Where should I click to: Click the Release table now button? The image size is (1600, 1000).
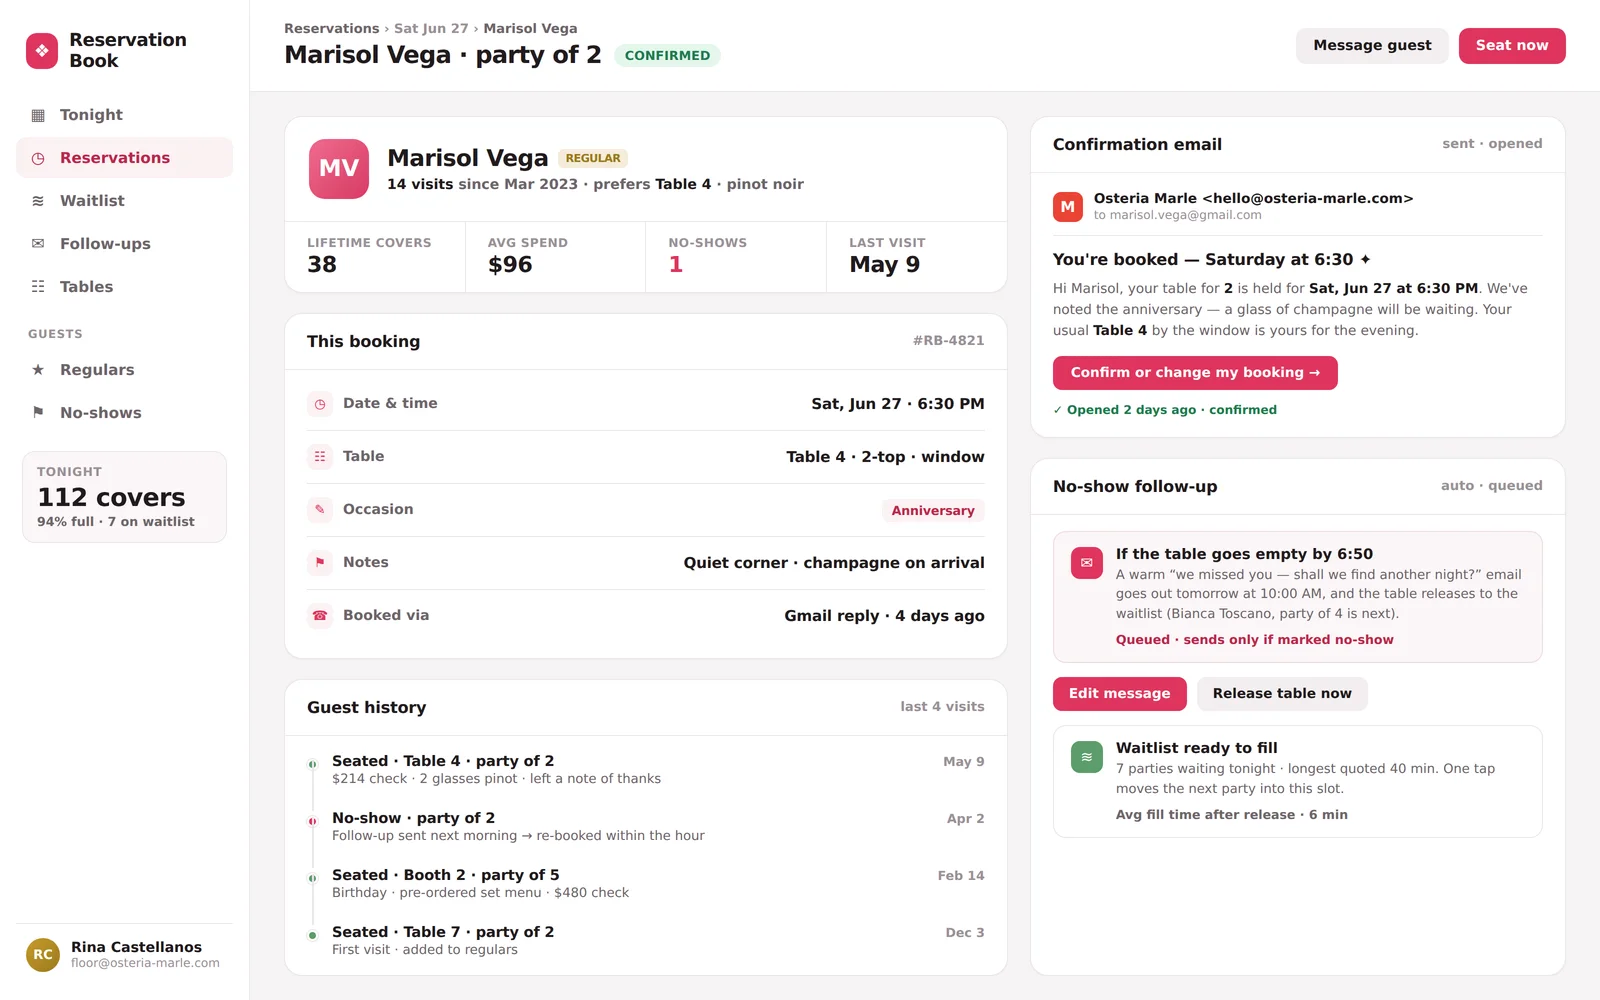pos(1282,694)
